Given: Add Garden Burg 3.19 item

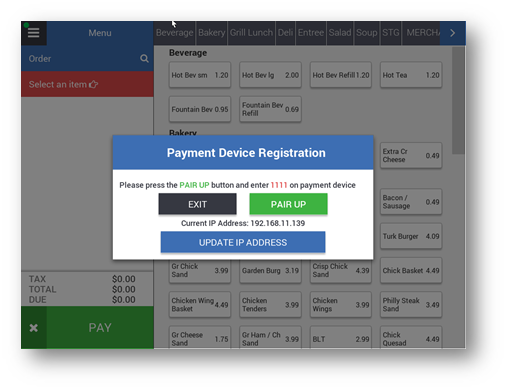Looking at the screenshot, I should coord(270,271).
